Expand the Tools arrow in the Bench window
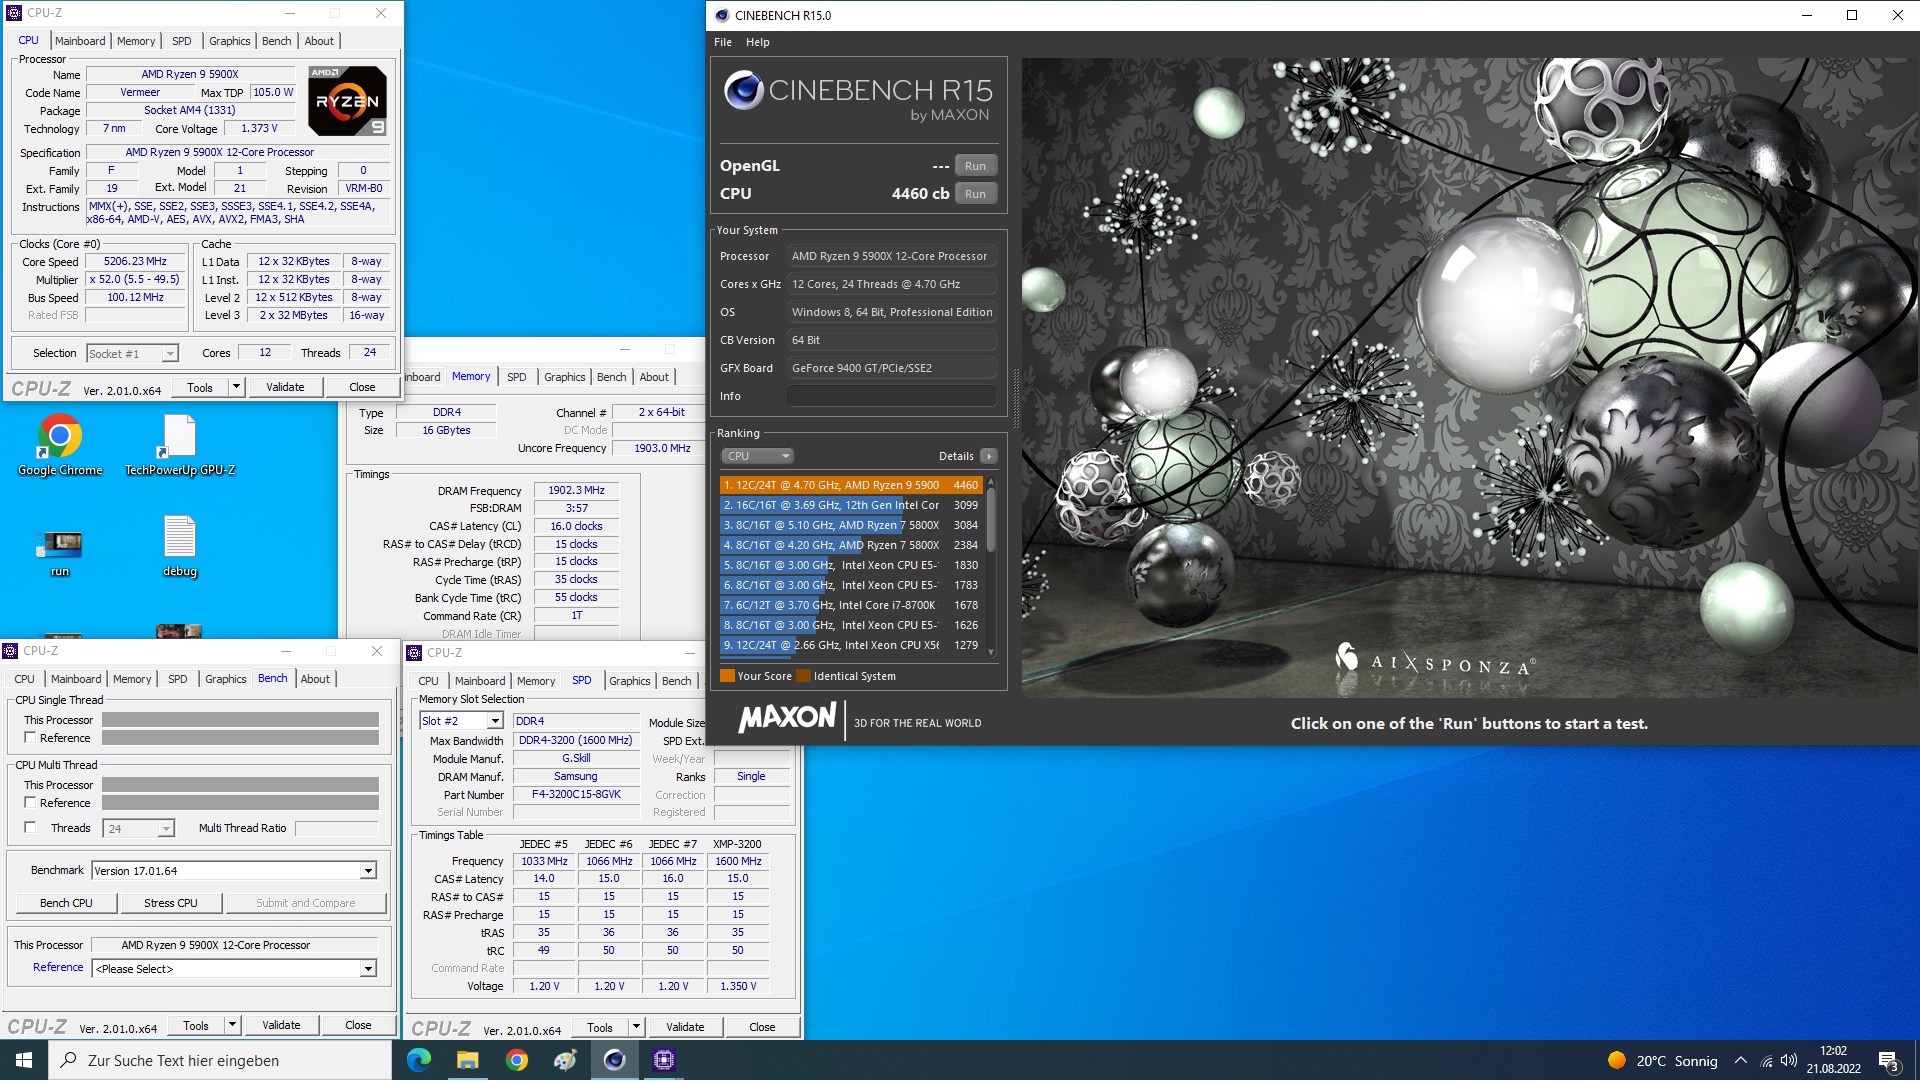Screen dimensions: 1920x1082 (232, 1026)
